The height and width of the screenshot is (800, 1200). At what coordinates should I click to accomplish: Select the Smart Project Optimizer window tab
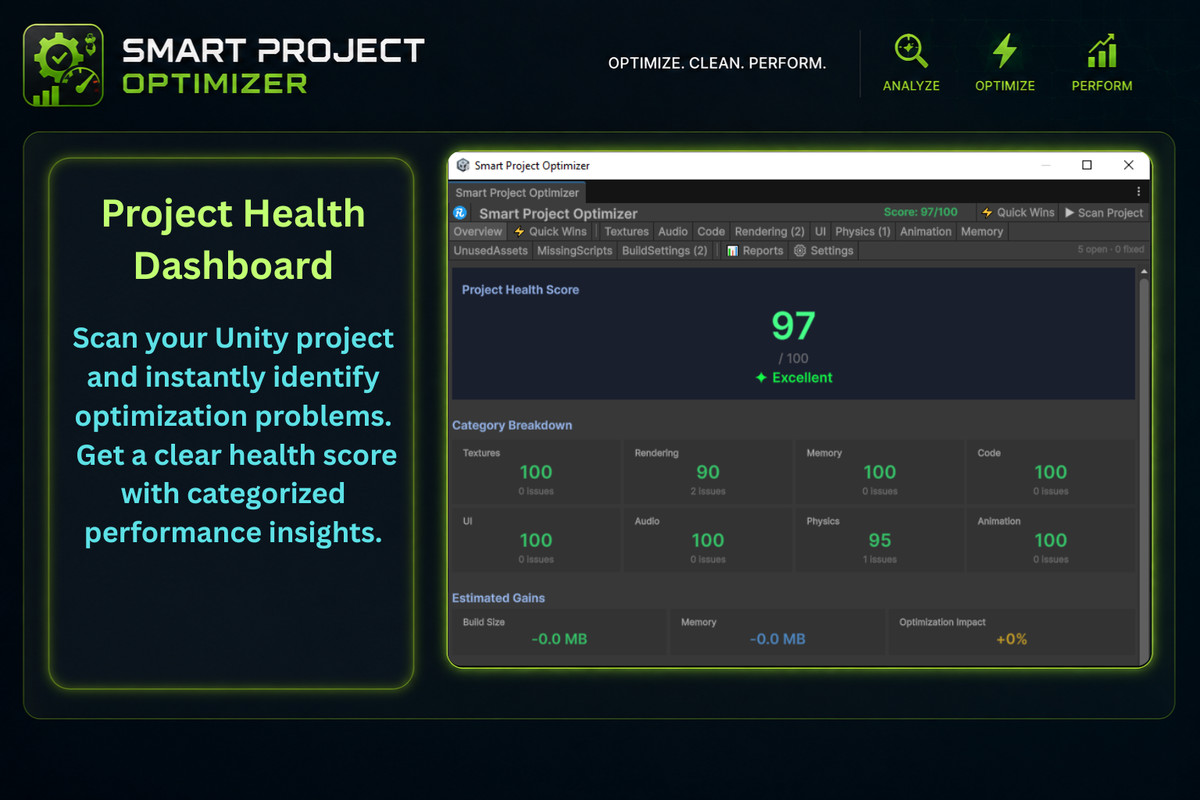tap(517, 192)
